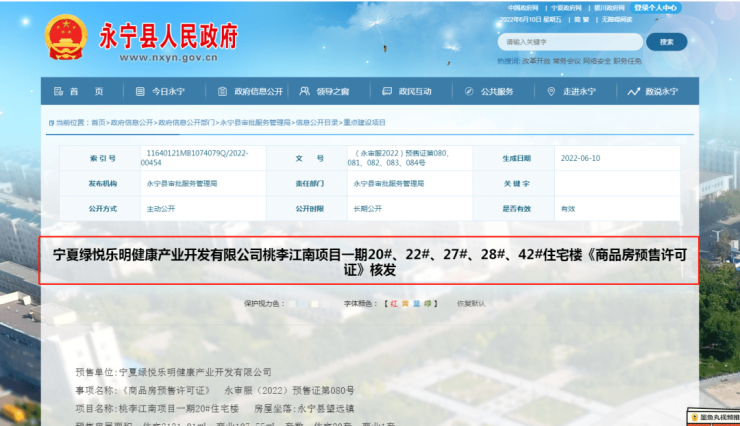Set font color to 绿 green
The image size is (740, 426).
pos(428,304)
